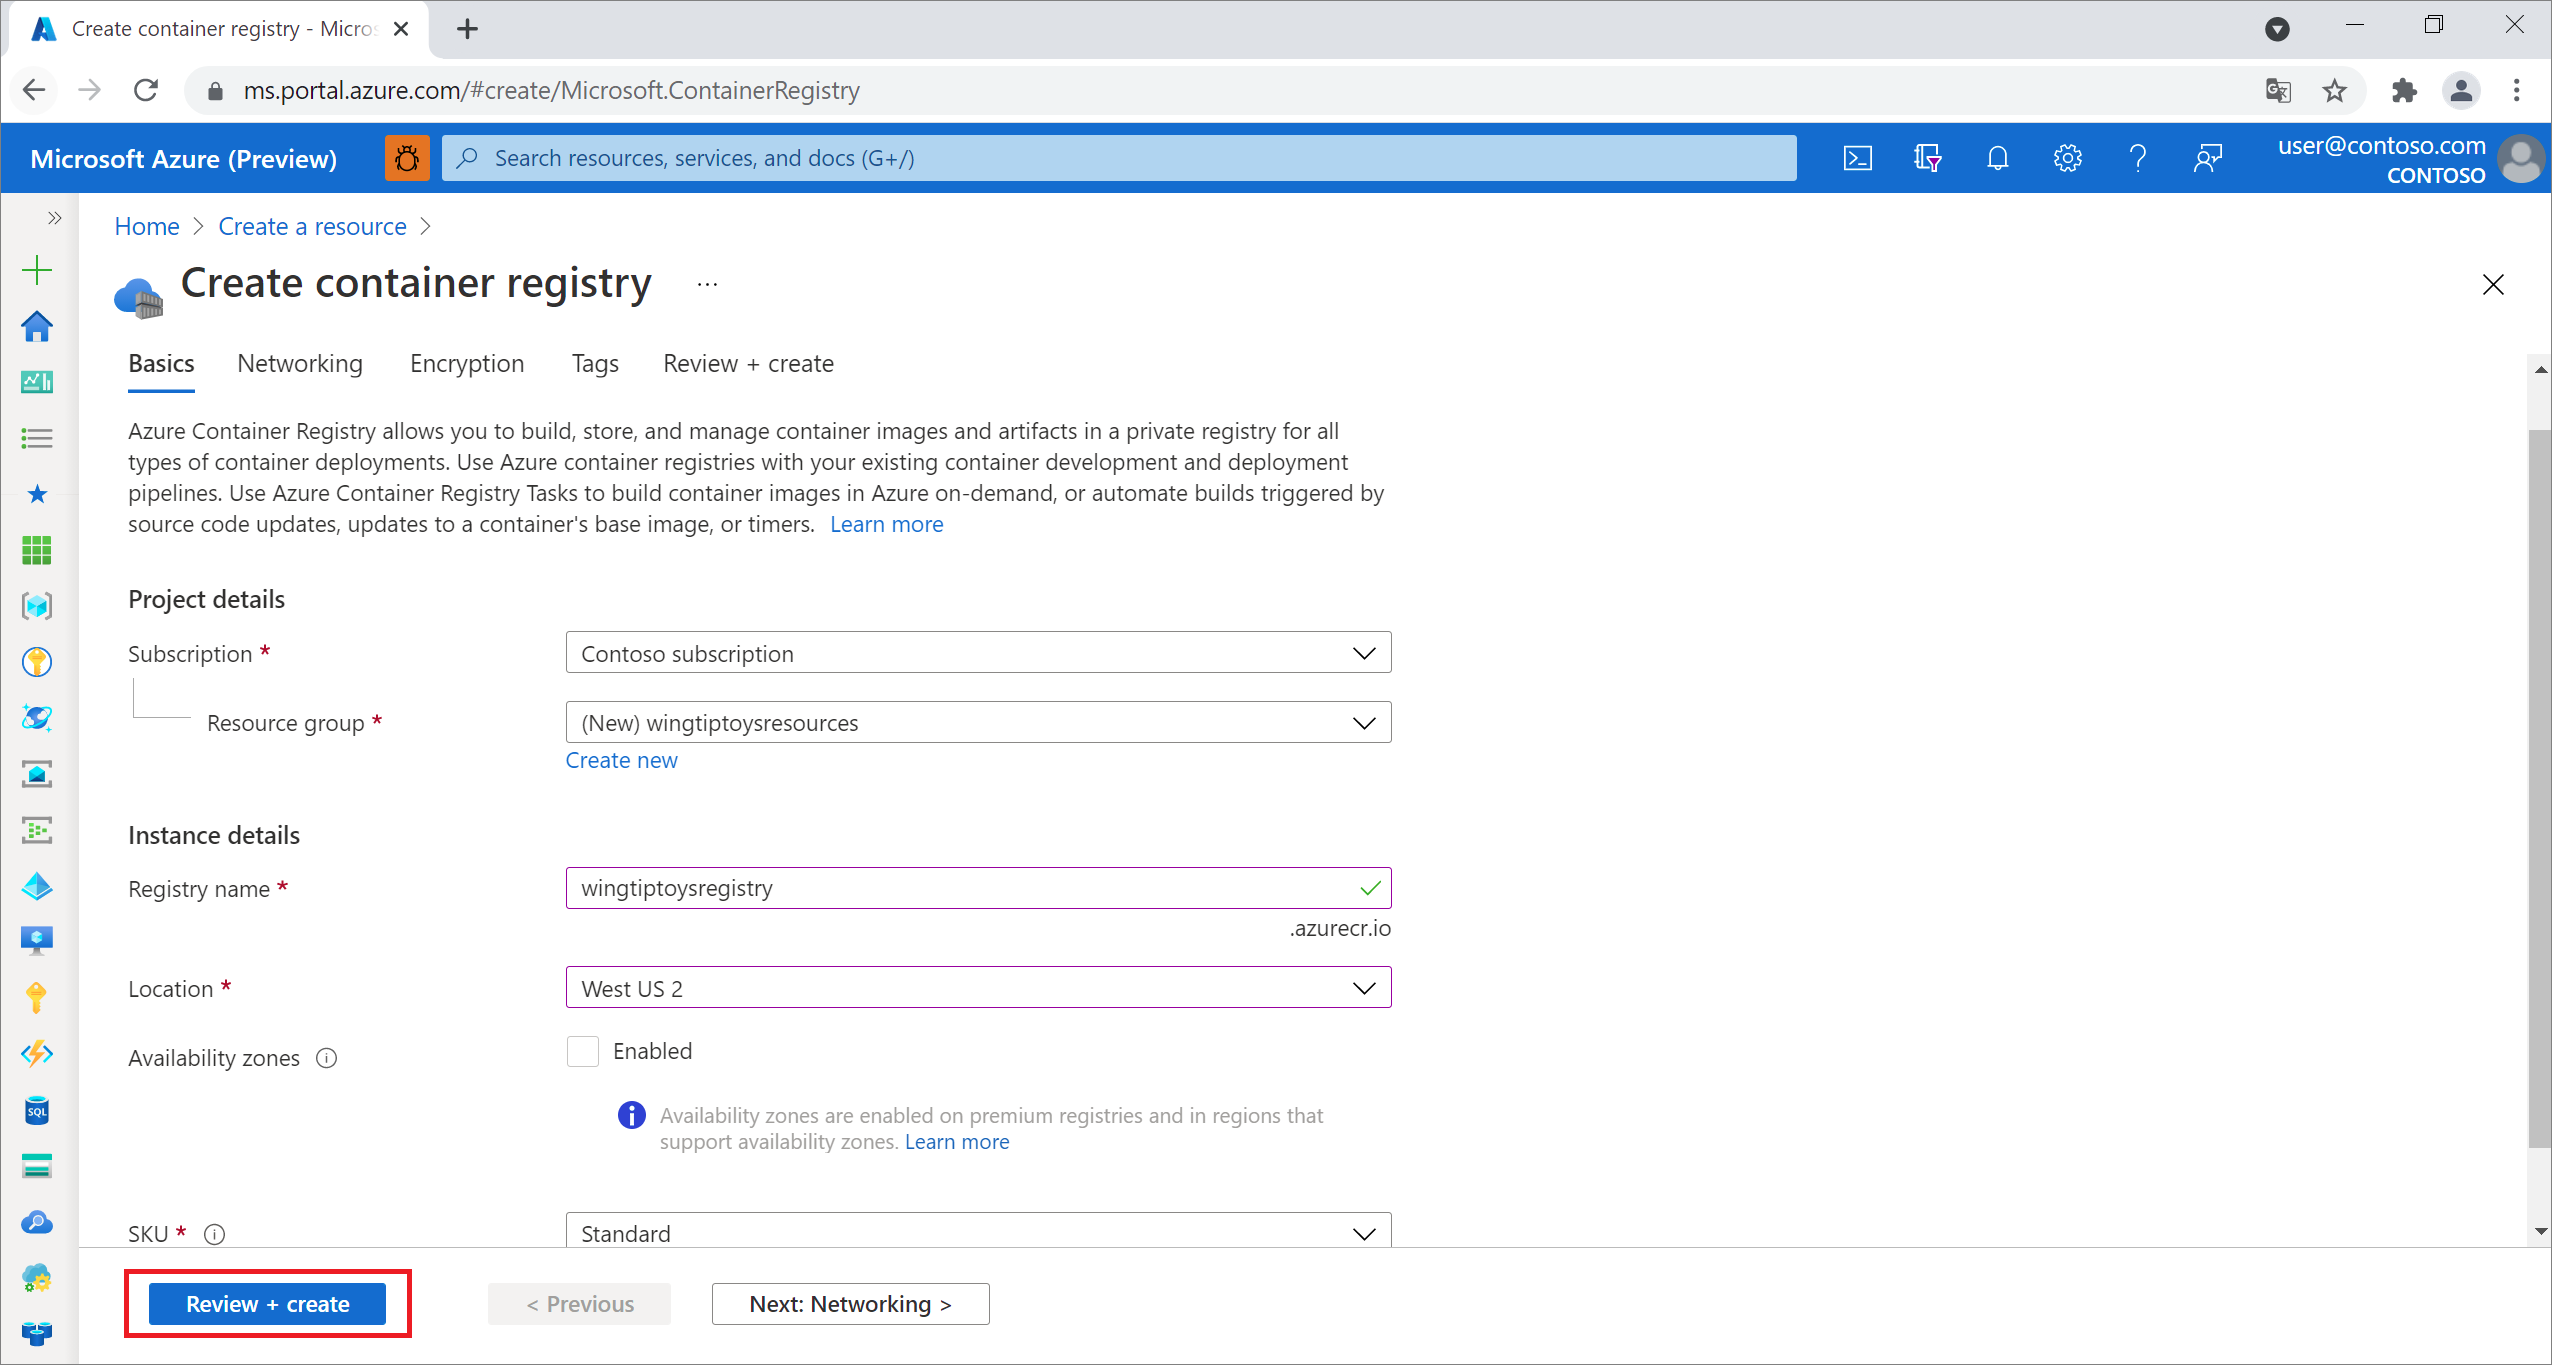The width and height of the screenshot is (2552, 1365).
Task: Switch to the Encryption tab
Action: (x=468, y=363)
